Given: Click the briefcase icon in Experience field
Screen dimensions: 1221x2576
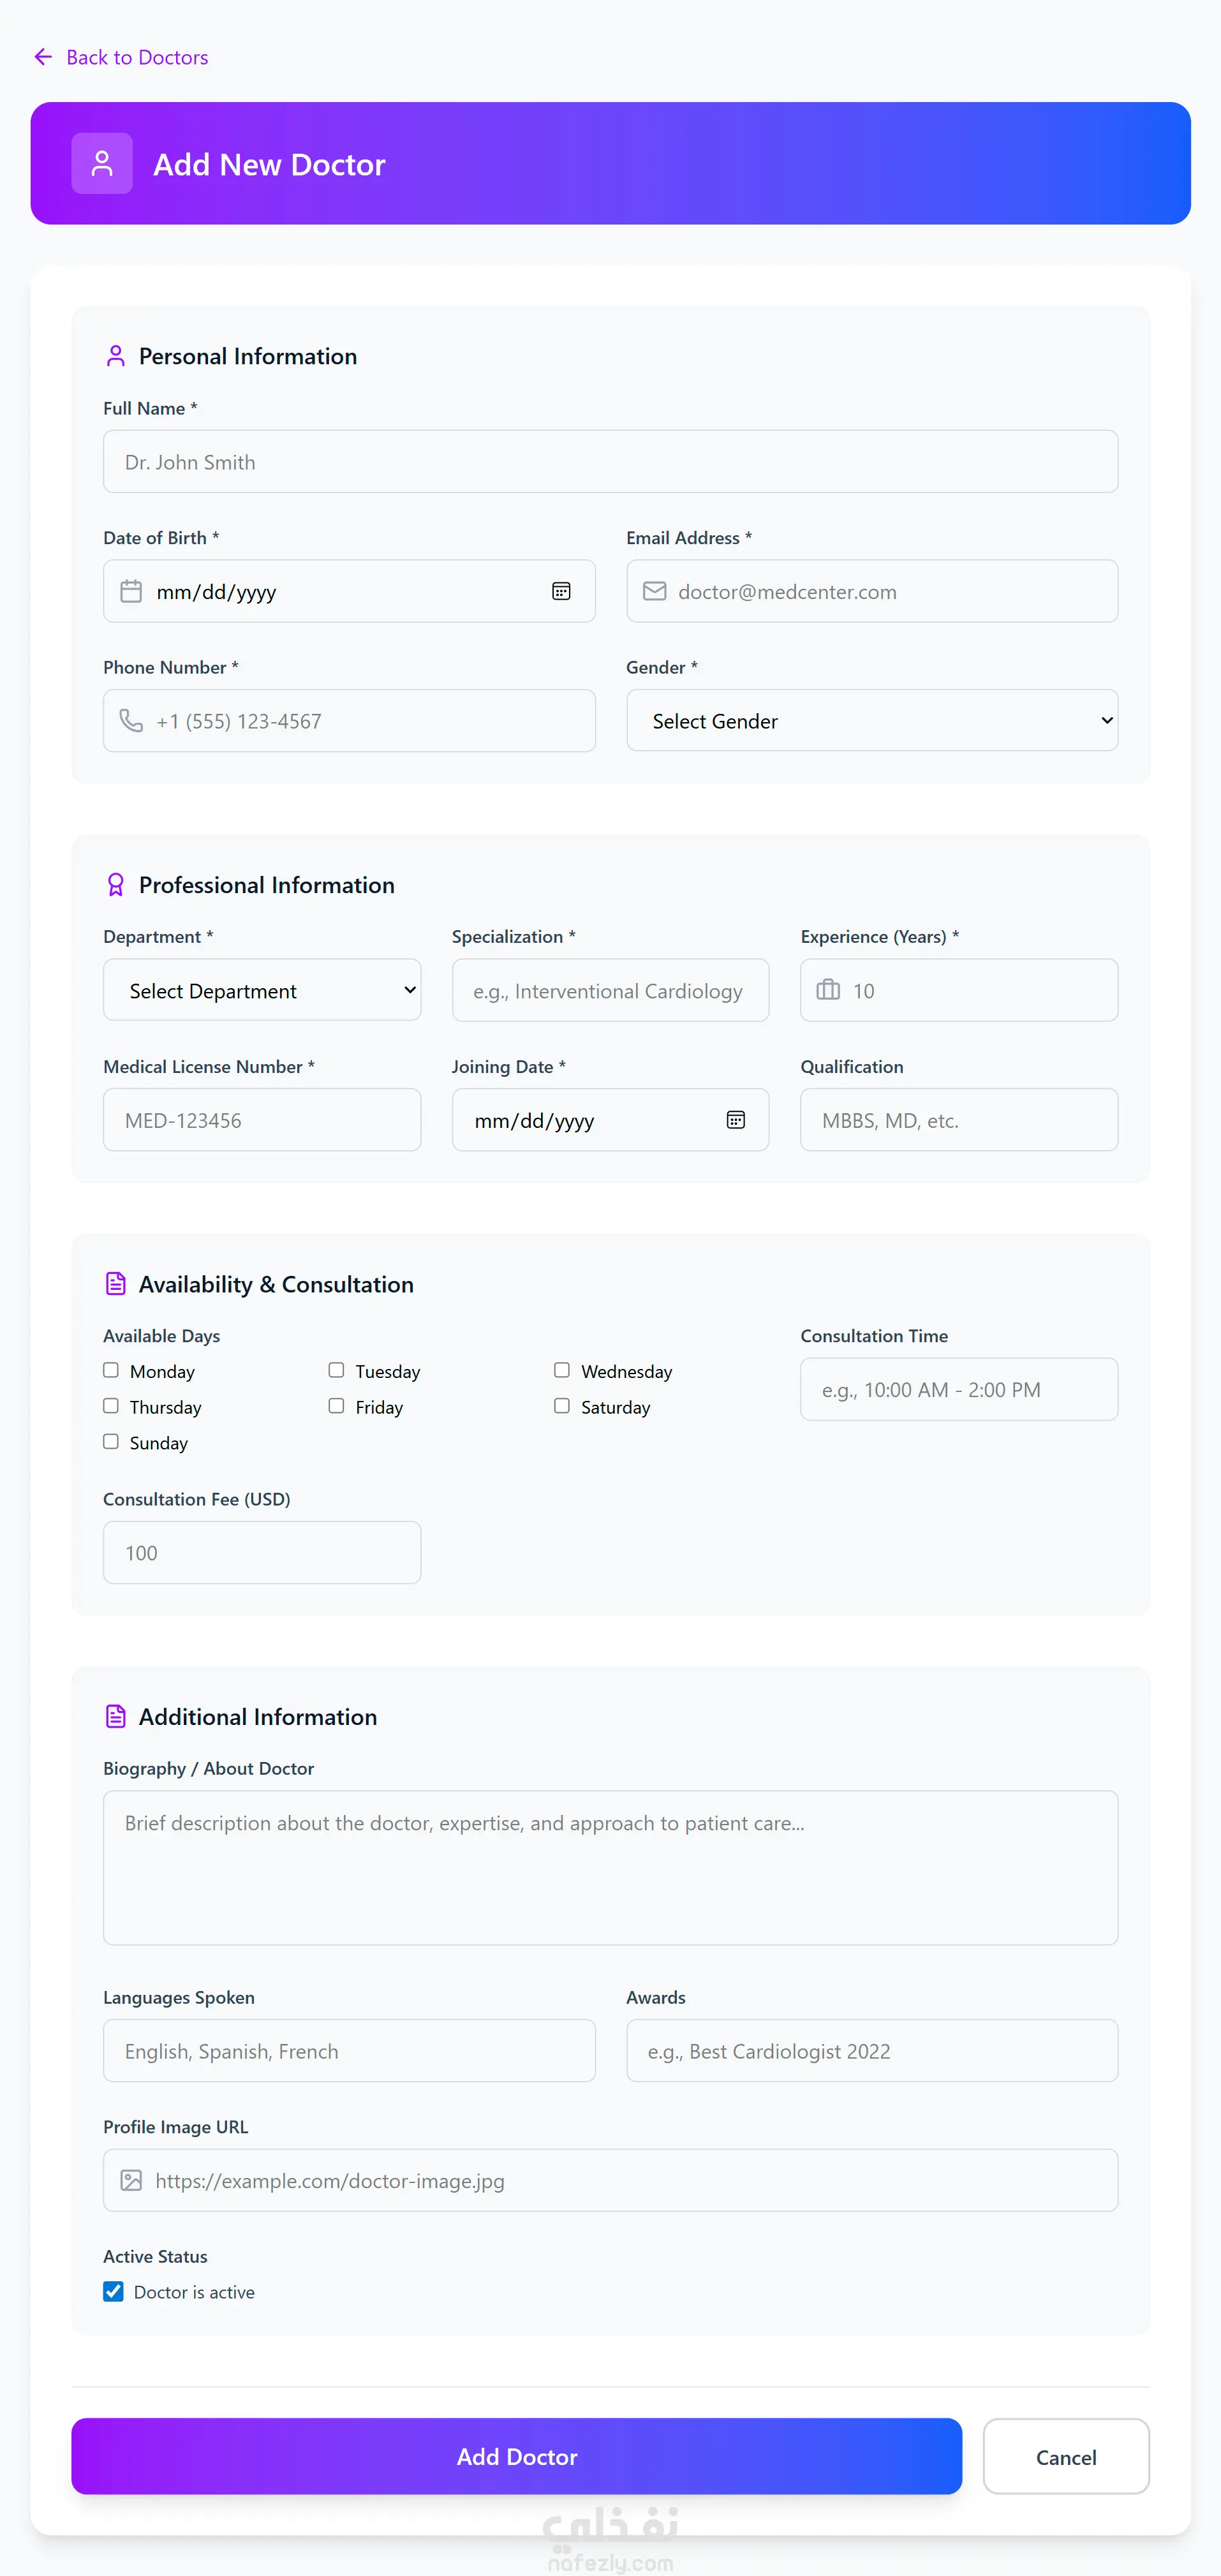Looking at the screenshot, I should (x=828, y=990).
